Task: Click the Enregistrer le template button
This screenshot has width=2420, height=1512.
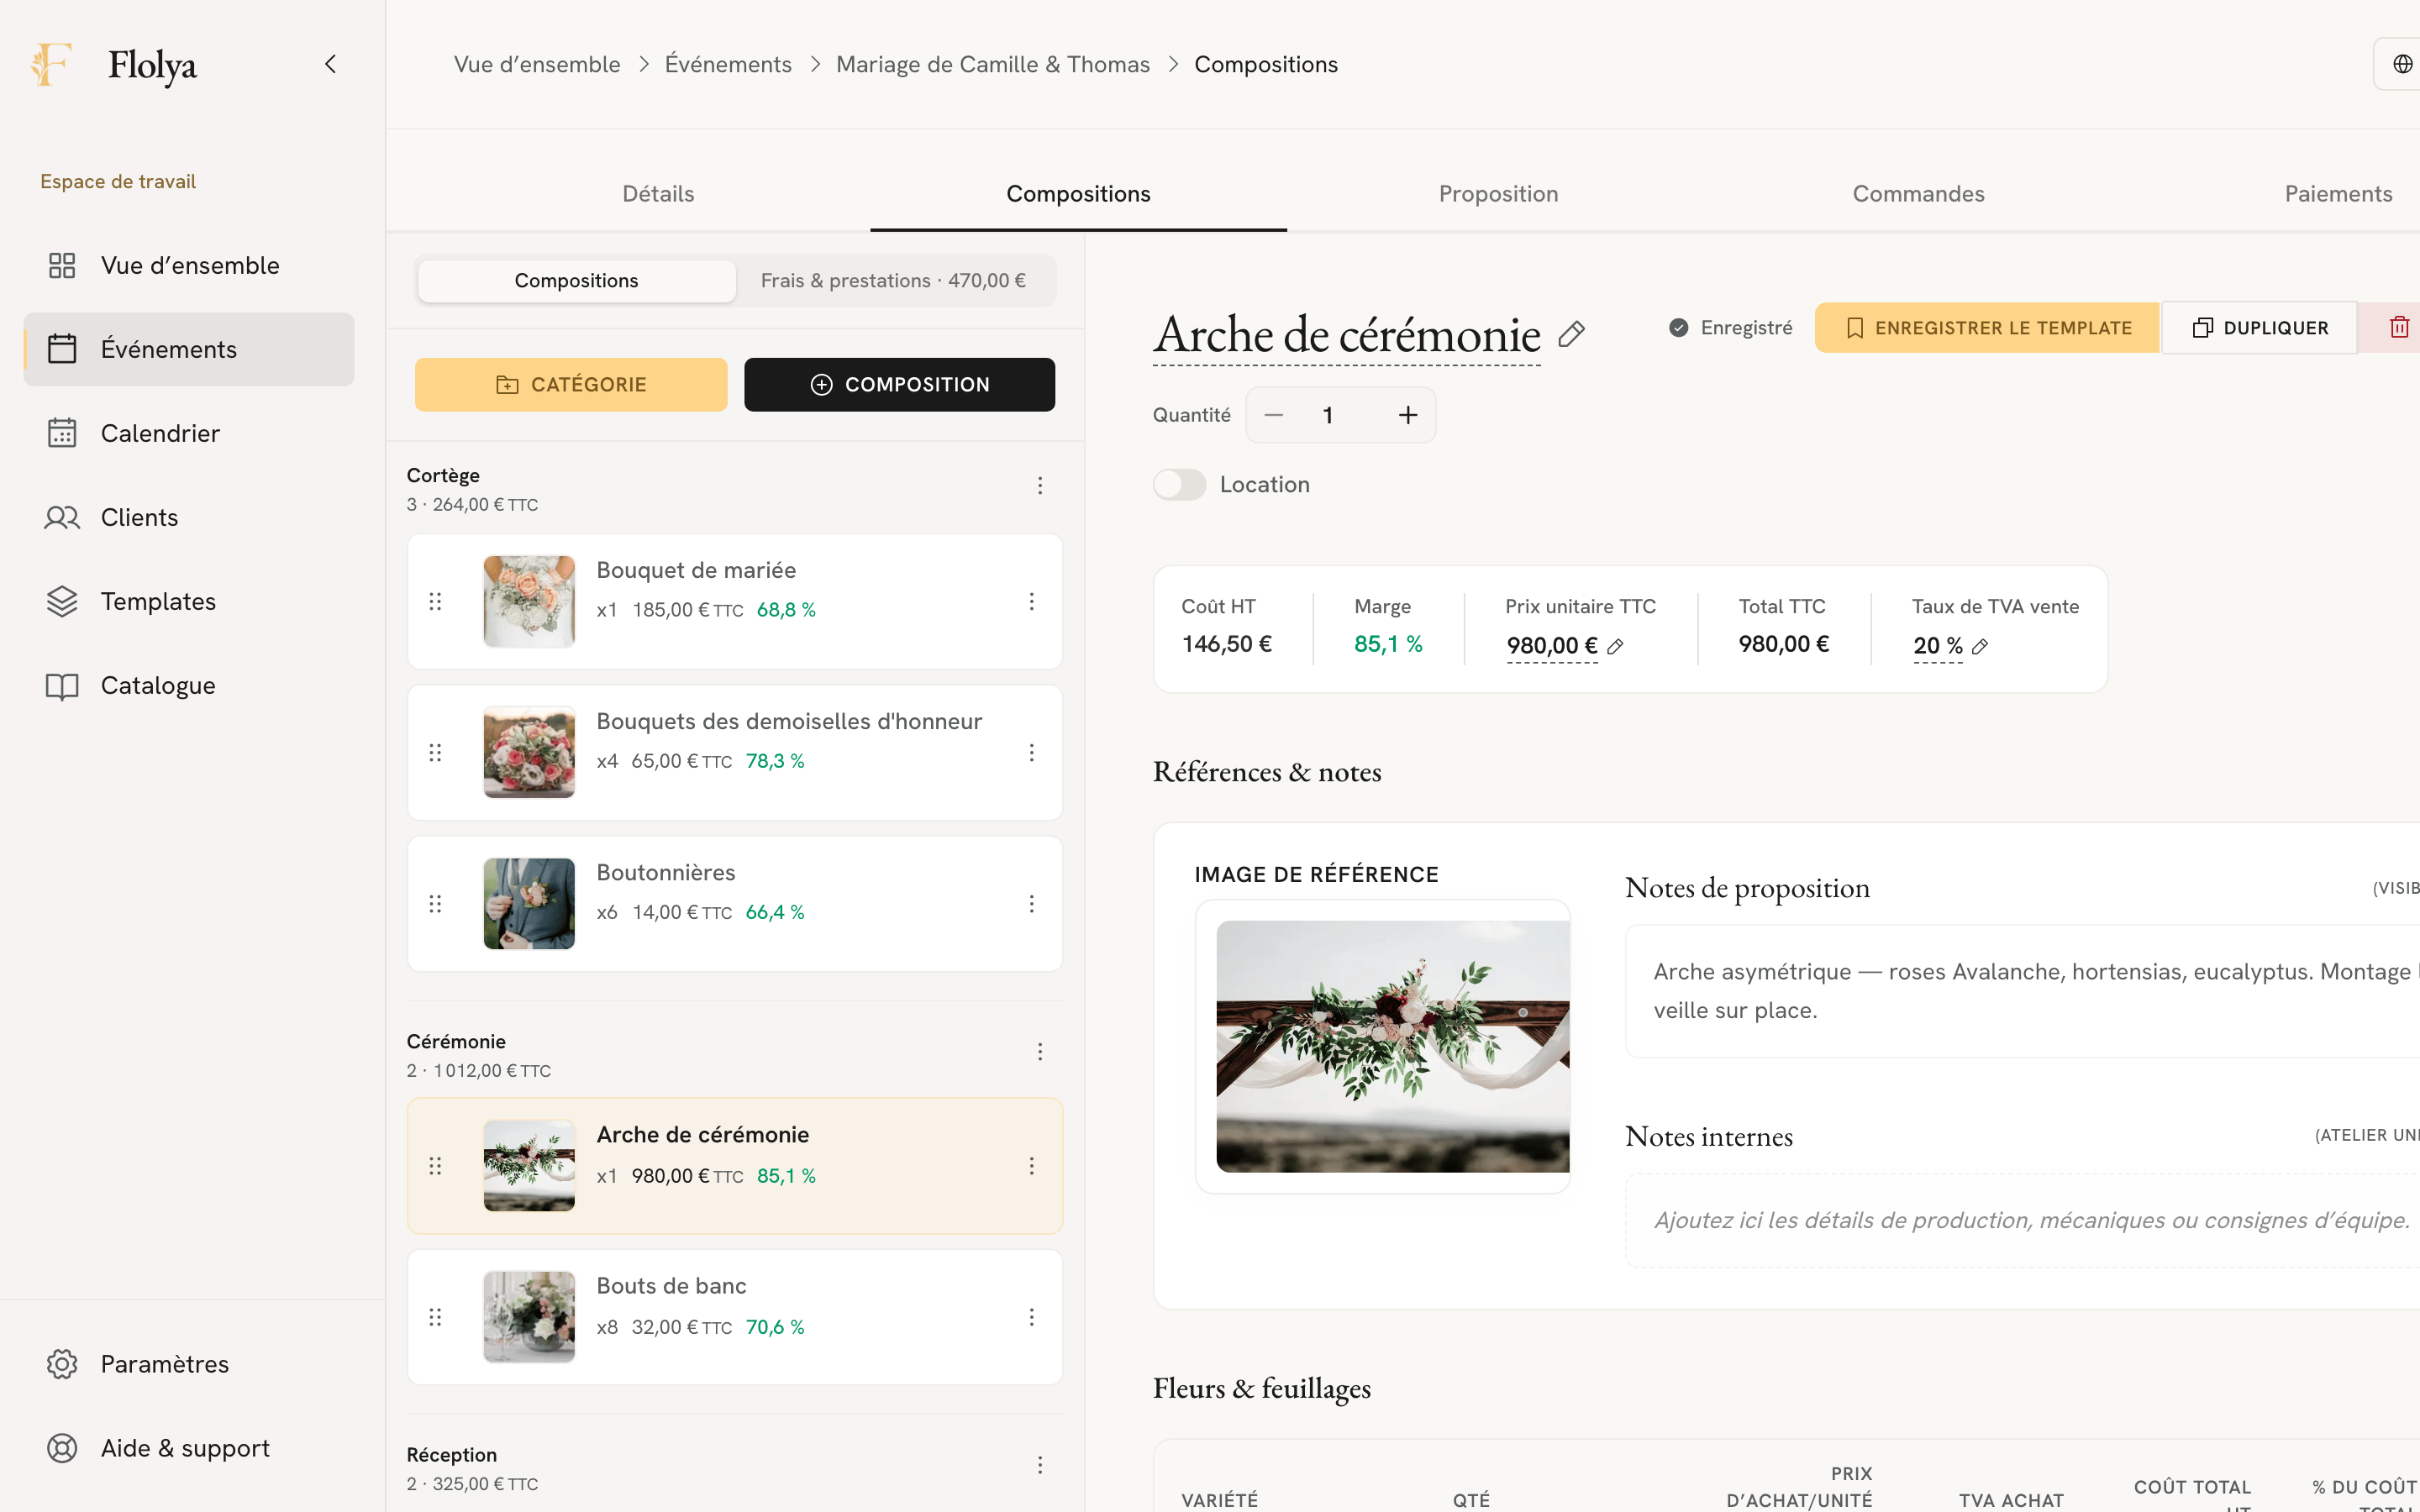Action: point(1987,328)
